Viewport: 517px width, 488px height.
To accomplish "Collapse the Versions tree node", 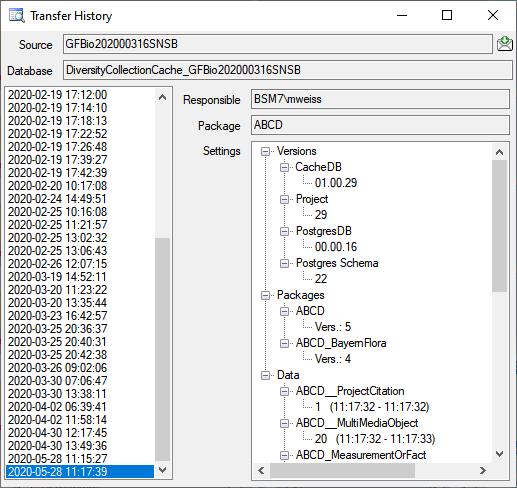I will pos(265,152).
